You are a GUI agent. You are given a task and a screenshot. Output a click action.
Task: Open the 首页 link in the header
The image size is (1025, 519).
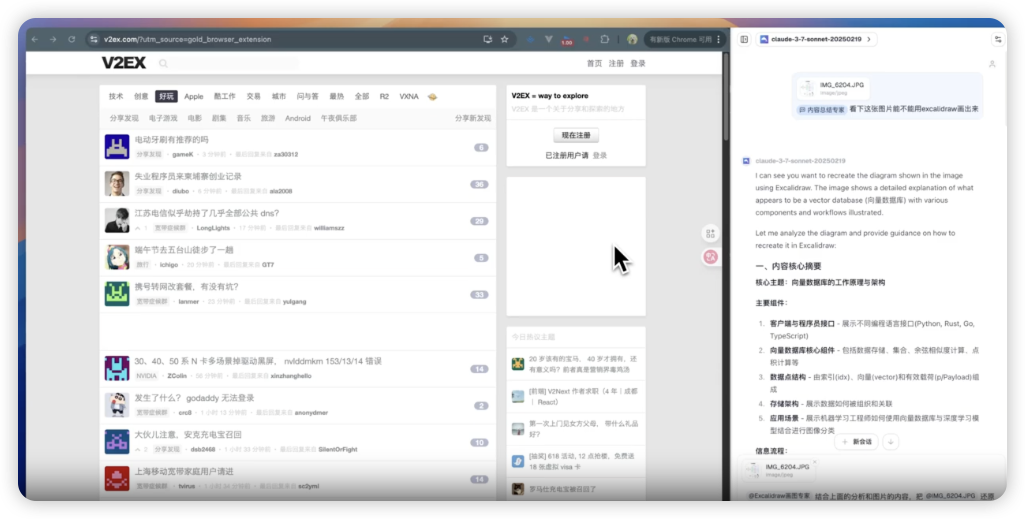[x=594, y=63]
